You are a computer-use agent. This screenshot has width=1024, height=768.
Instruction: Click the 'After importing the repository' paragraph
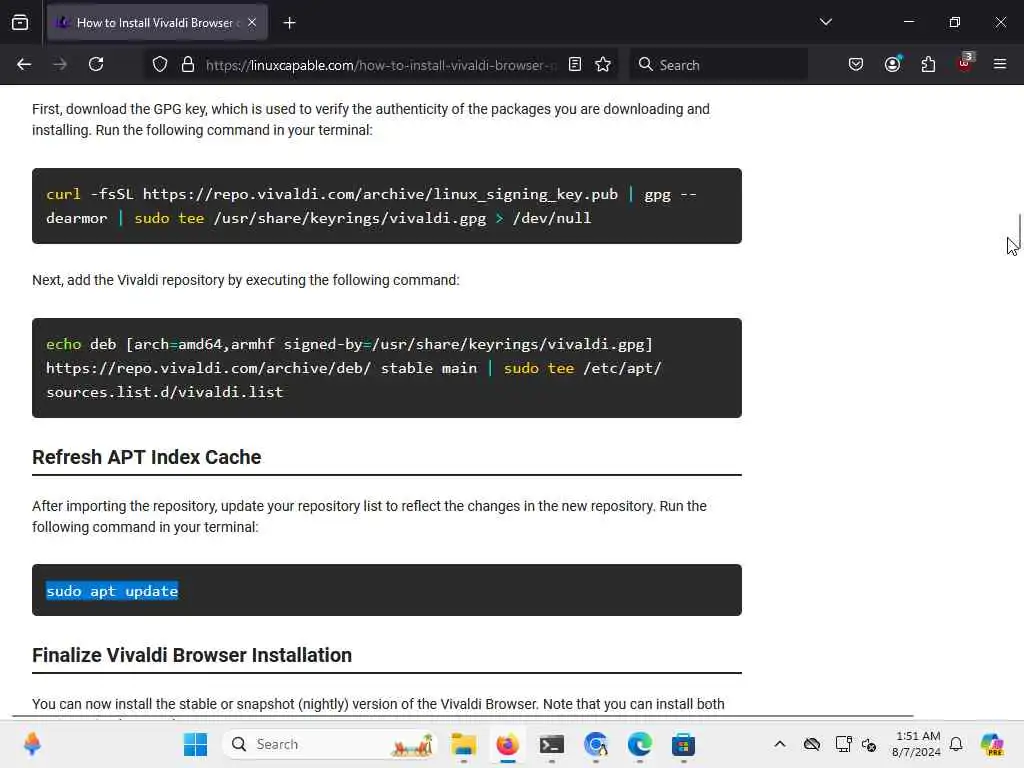(370, 517)
